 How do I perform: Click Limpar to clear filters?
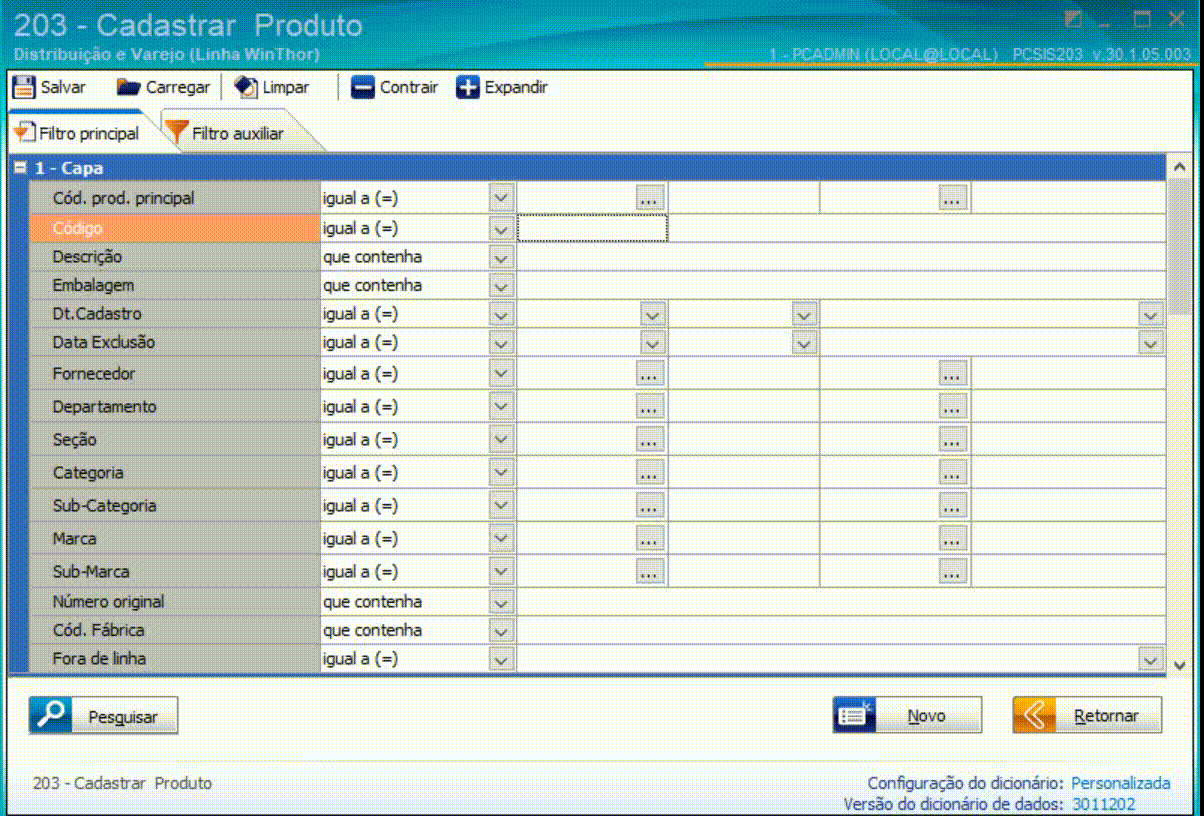point(272,87)
